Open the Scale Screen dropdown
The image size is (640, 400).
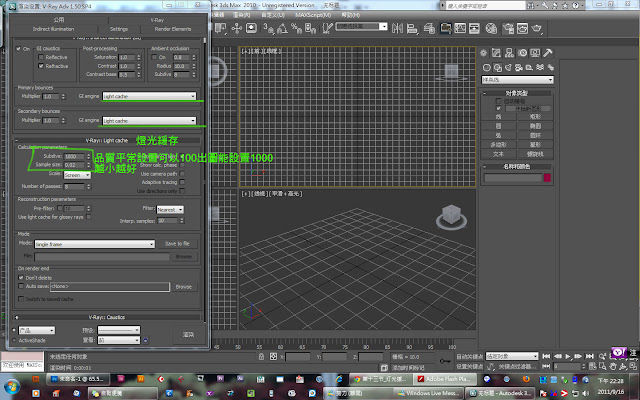77,175
